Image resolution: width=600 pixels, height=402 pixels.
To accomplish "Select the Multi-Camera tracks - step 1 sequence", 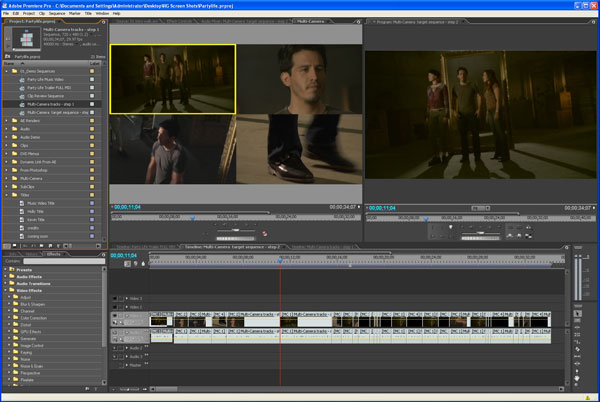I will pos(51,104).
